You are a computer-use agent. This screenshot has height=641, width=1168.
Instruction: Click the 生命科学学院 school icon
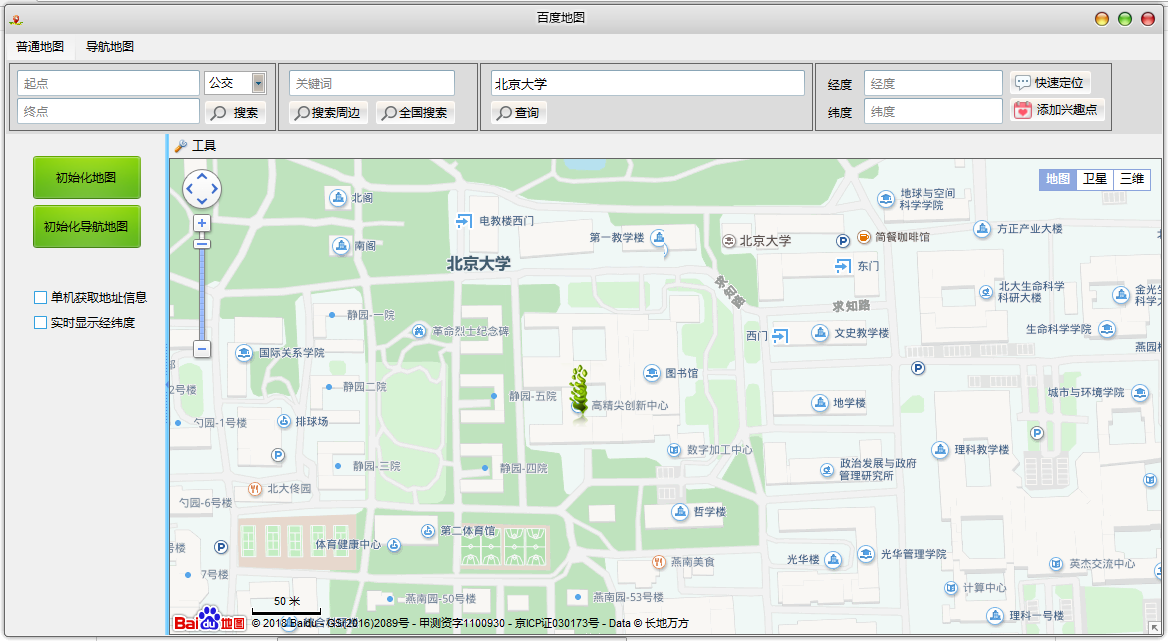click(1107, 329)
